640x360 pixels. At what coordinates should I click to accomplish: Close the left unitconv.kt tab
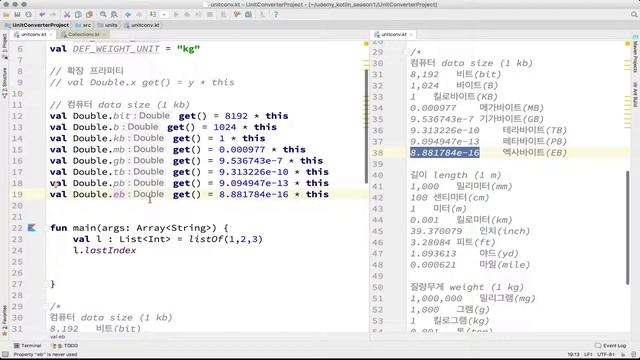[x=51, y=35]
